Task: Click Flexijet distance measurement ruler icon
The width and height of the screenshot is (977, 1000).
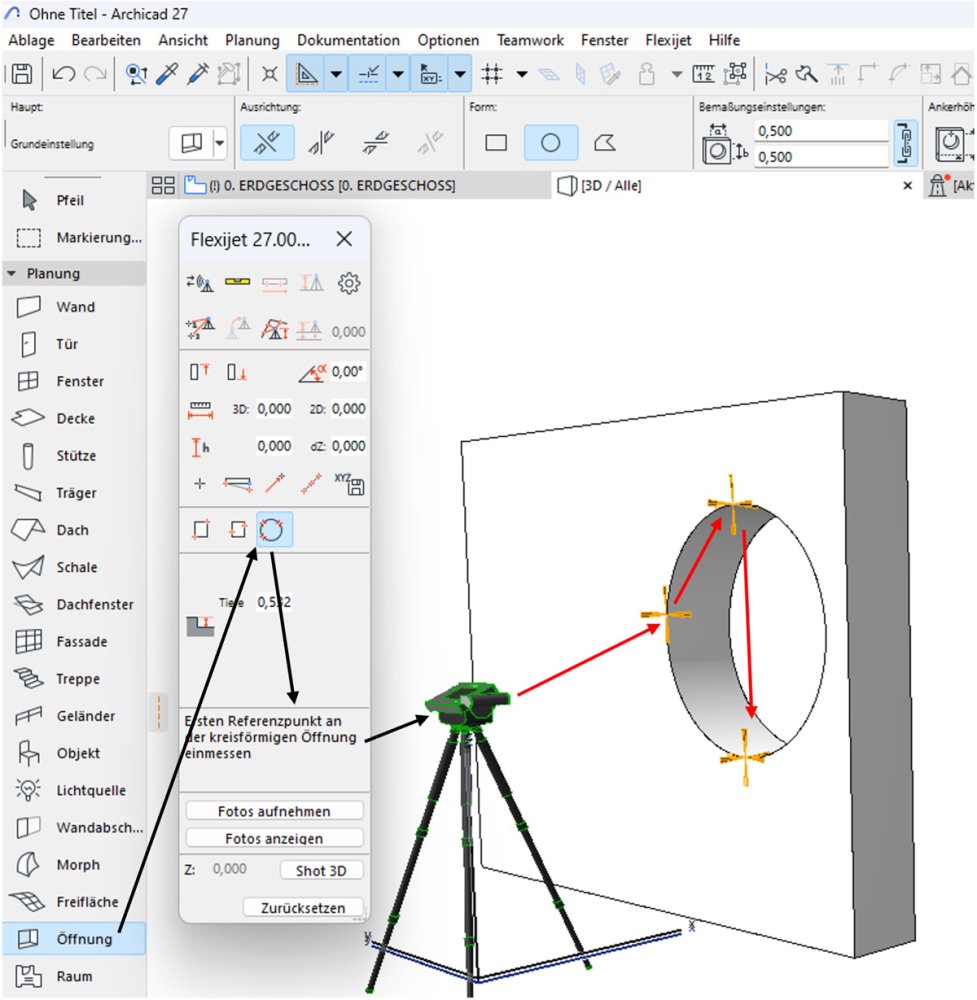Action: pyautogui.click(x=200, y=409)
